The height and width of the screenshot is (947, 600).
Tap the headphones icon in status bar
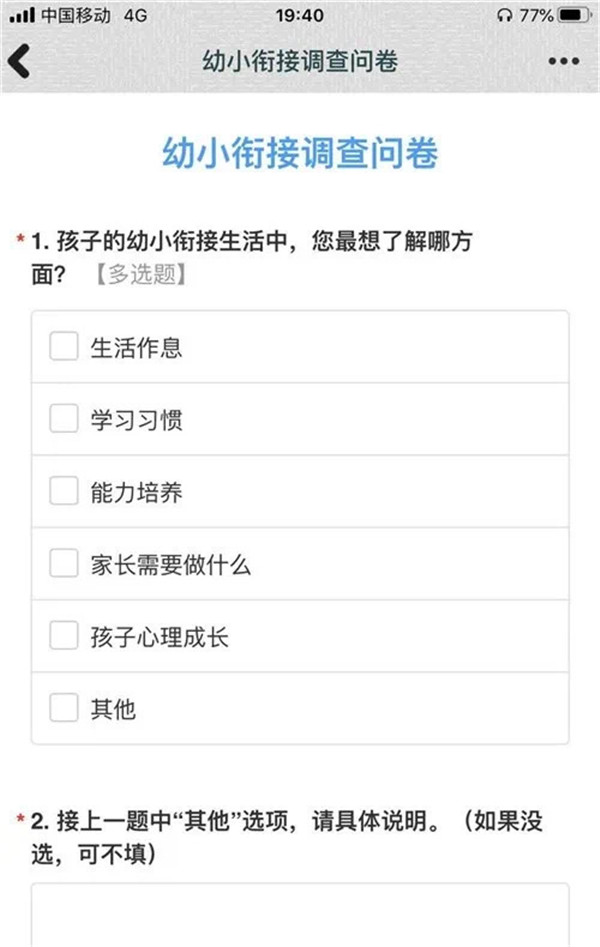point(505,15)
